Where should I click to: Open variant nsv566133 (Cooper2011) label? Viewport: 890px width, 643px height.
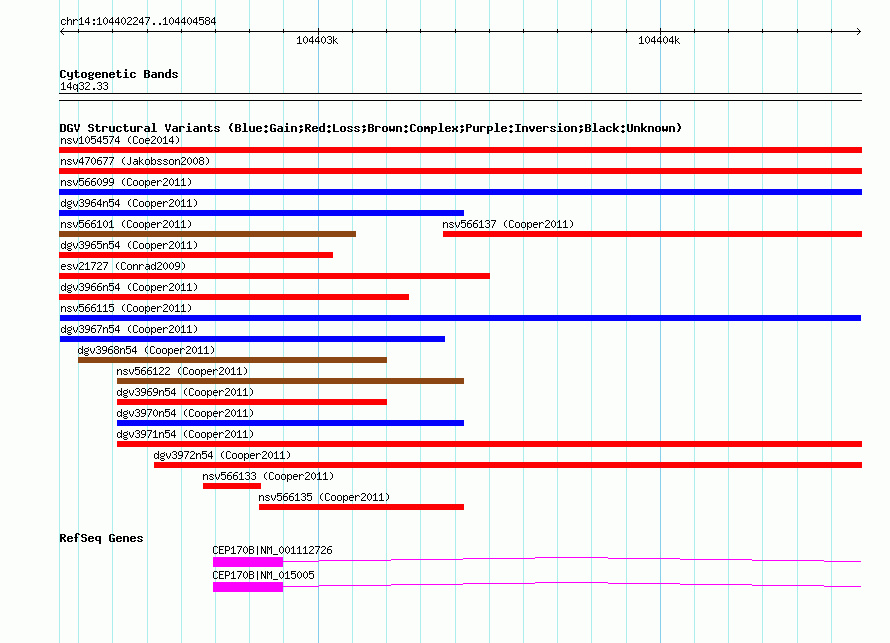[268, 476]
